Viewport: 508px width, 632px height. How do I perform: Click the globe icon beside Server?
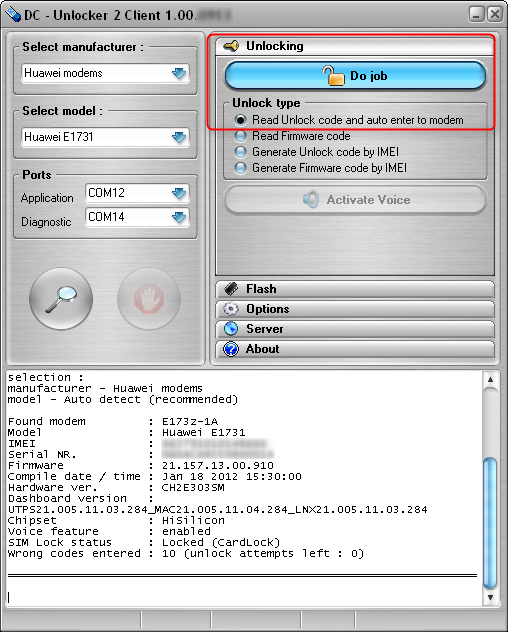click(x=231, y=328)
